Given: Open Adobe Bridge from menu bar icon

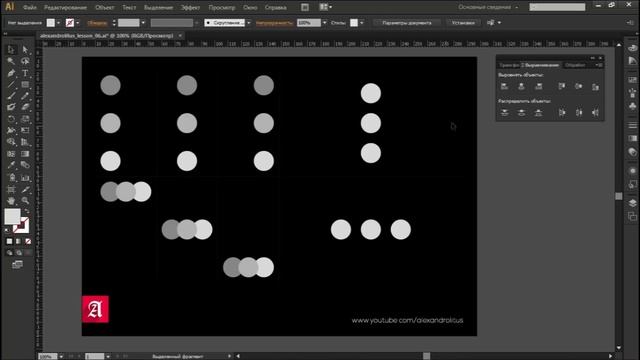Looking at the screenshot, I should click(304, 7).
